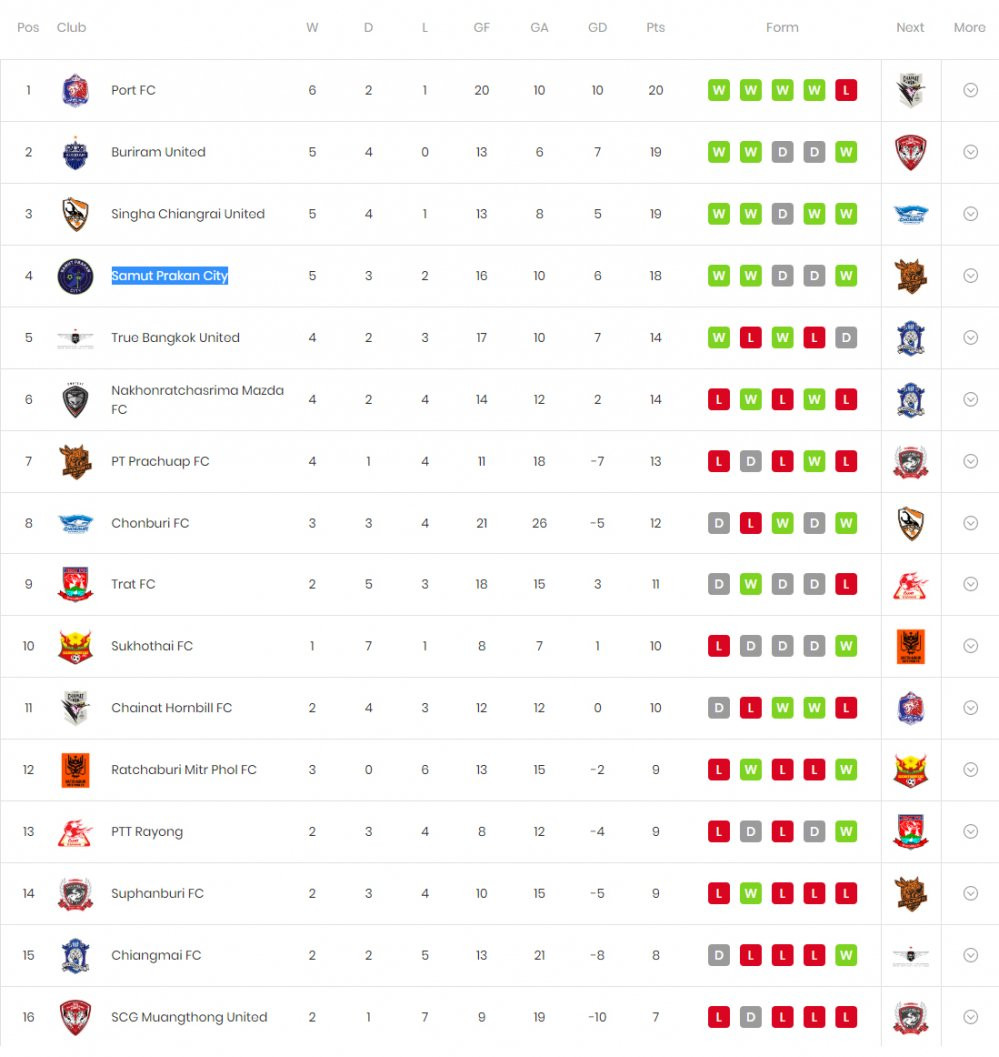999x1057 pixels.
Task: Open the Ratchaburi Mitr Phol FC link
Action: point(184,770)
